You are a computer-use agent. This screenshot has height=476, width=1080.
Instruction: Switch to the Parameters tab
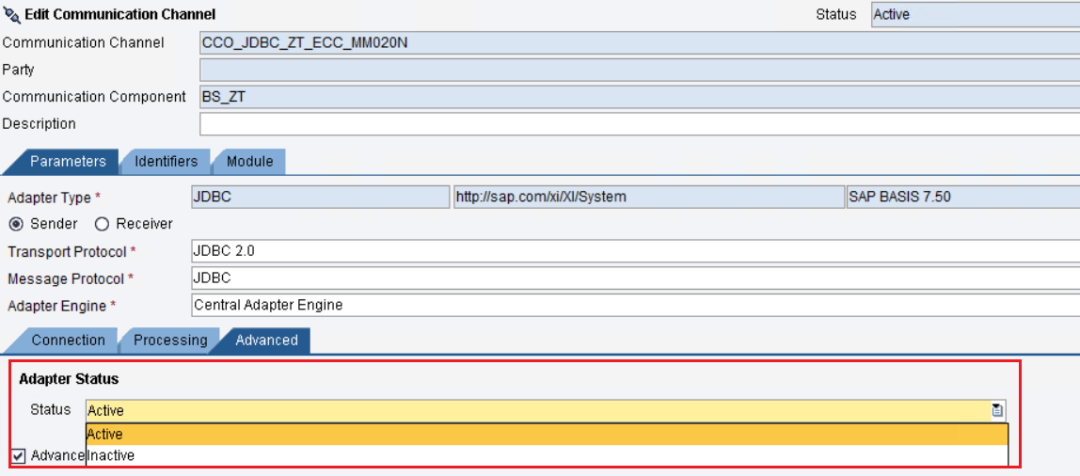[68, 162]
